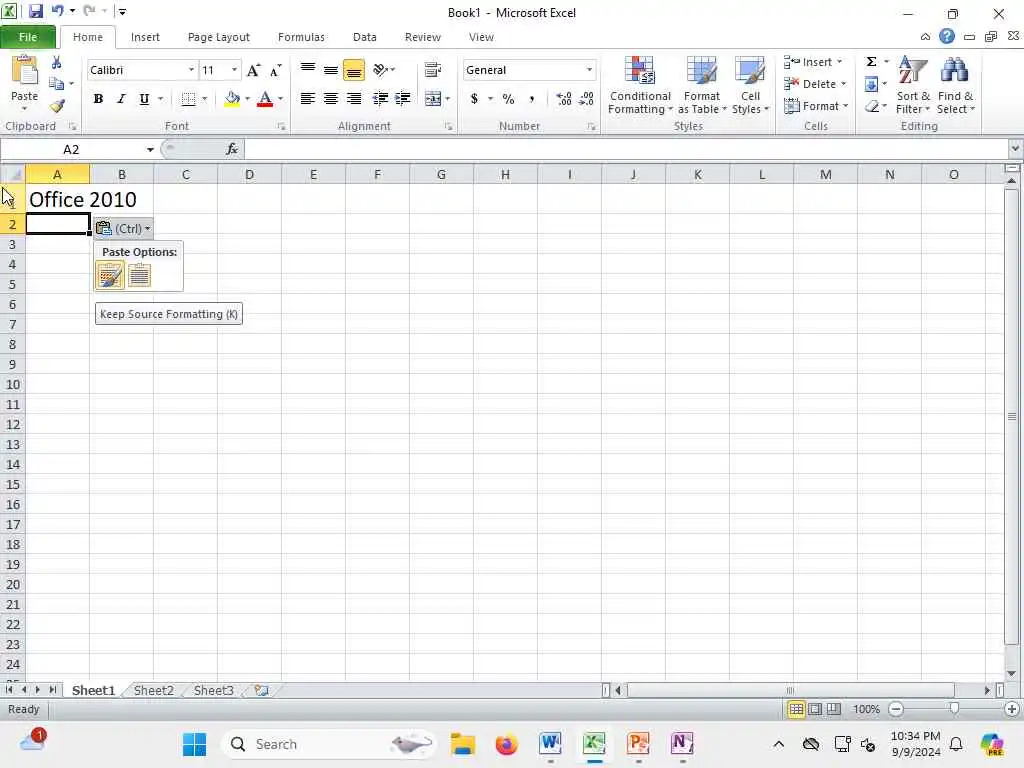Click the zoom slider handle
The height and width of the screenshot is (768, 1024).
click(954, 709)
